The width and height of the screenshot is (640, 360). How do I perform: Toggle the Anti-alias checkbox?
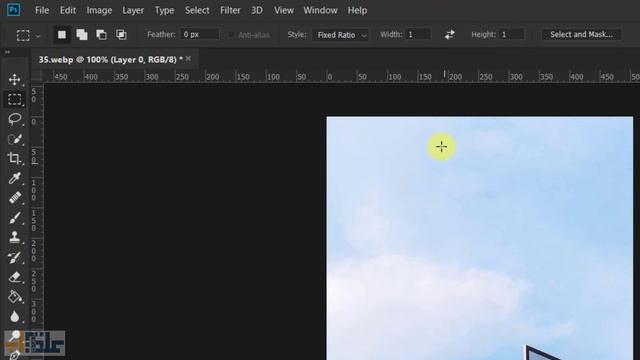pyautogui.click(x=231, y=35)
